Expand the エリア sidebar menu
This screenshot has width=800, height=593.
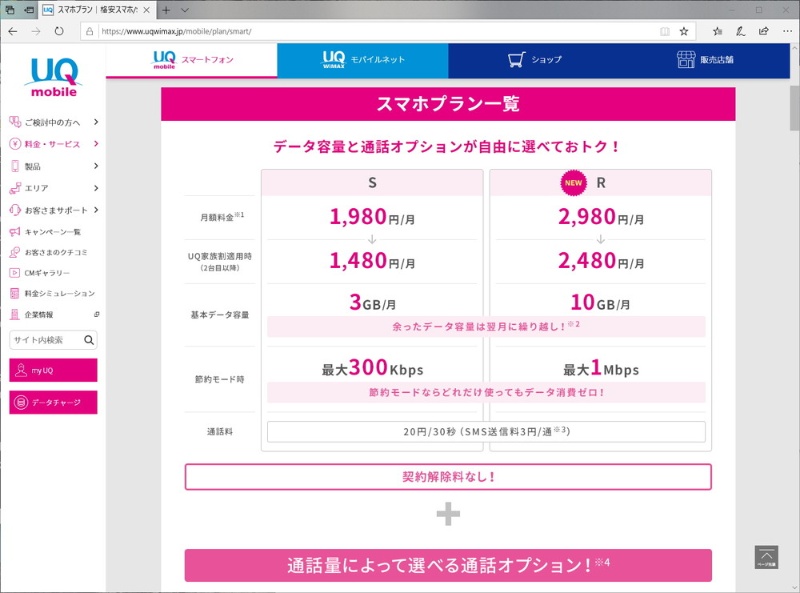click(54, 188)
